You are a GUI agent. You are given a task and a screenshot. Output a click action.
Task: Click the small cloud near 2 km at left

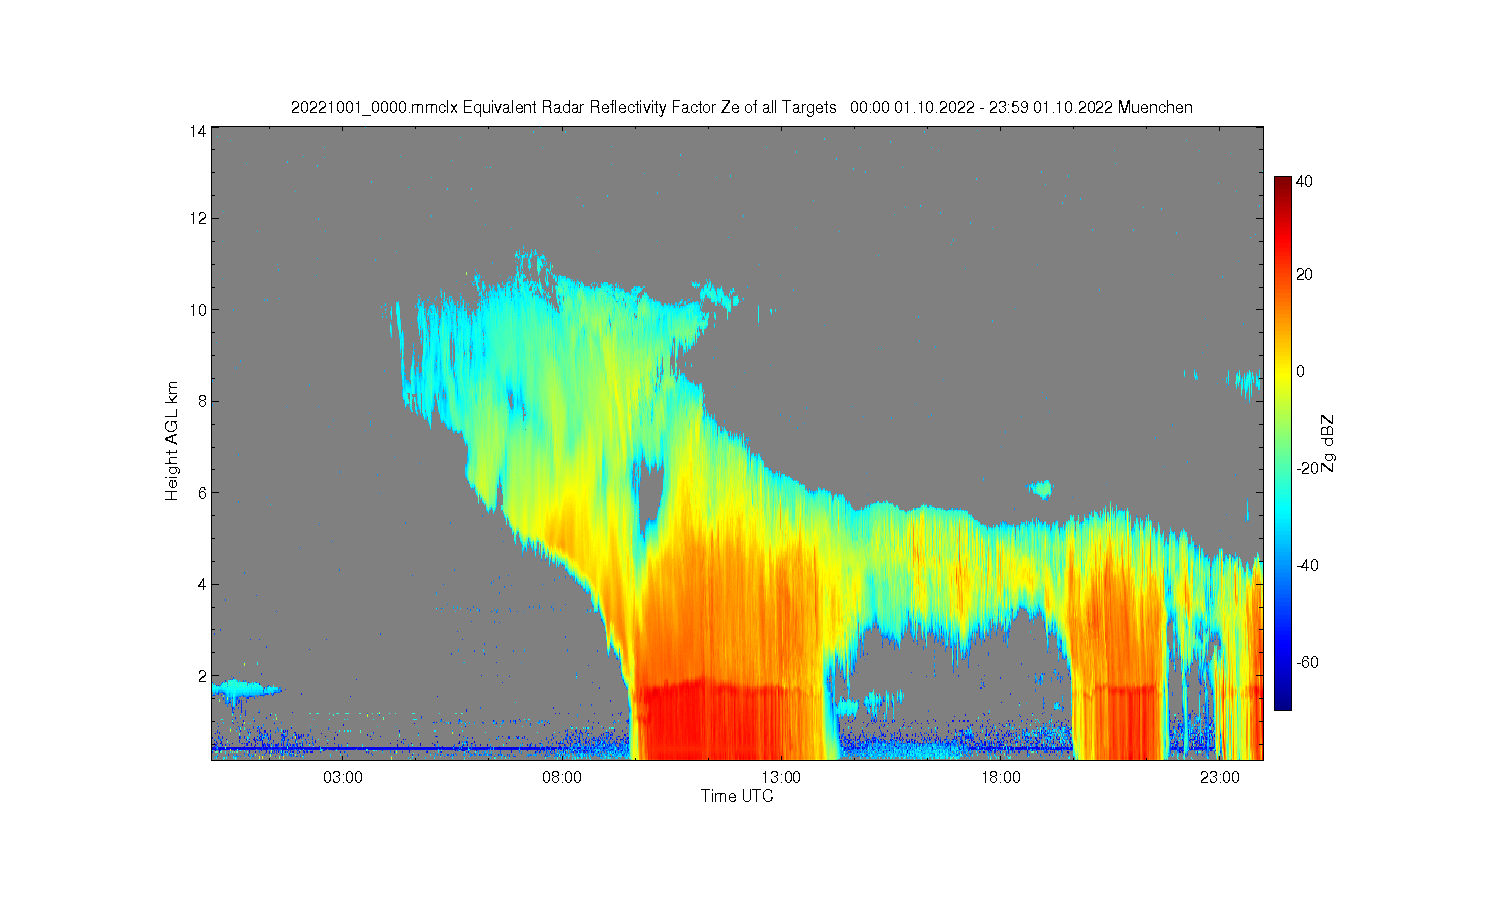click(245, 688)
